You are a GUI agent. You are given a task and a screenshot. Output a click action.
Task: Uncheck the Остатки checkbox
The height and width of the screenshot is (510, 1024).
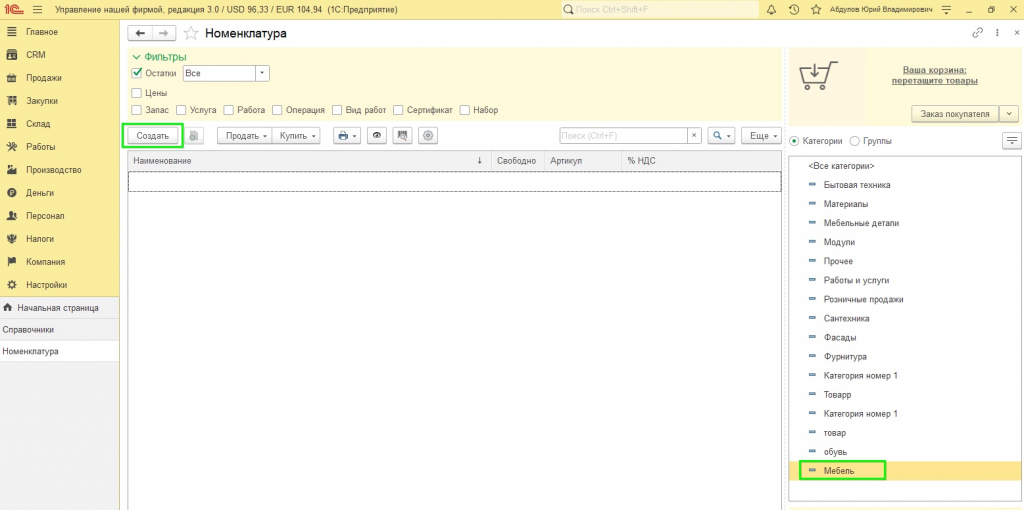(x=136, y=73)
